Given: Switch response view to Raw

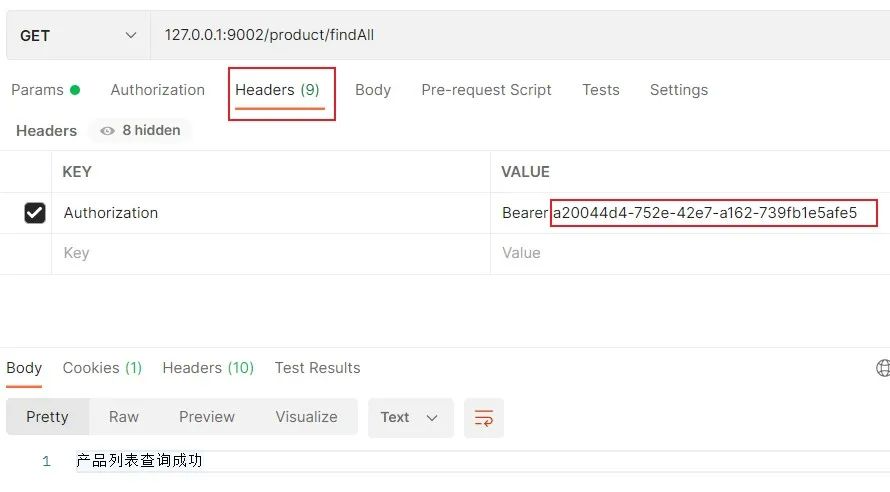Looking at the screenshot, I should (x=124, y=417).
